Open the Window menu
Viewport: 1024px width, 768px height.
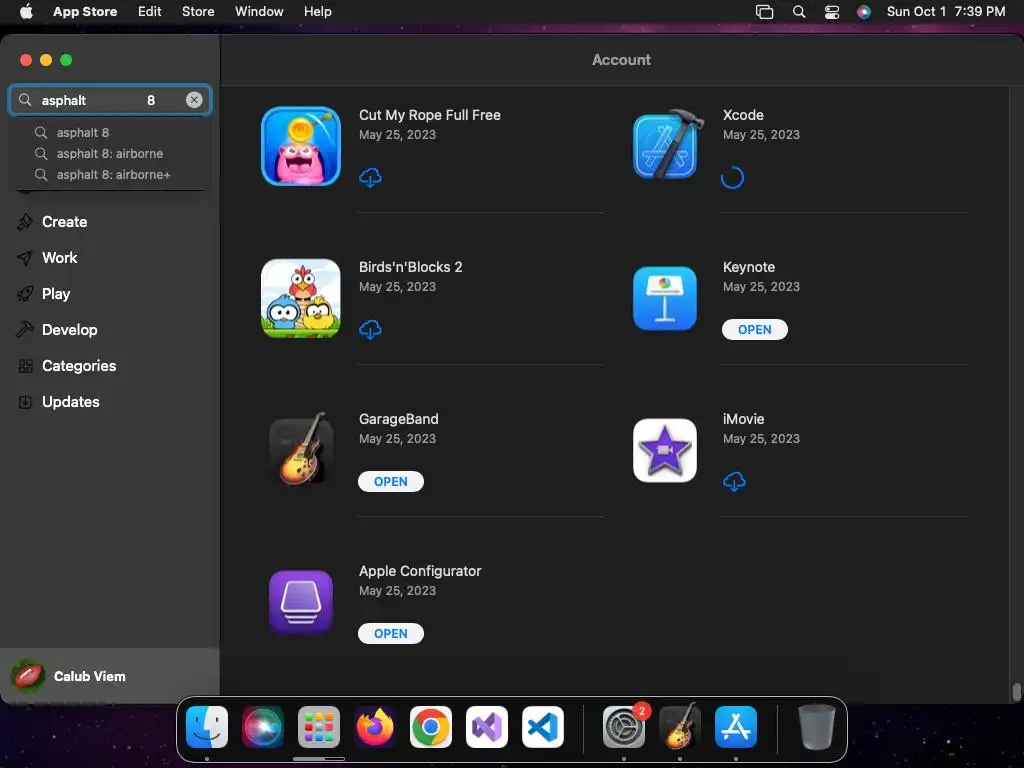point(259,12)
